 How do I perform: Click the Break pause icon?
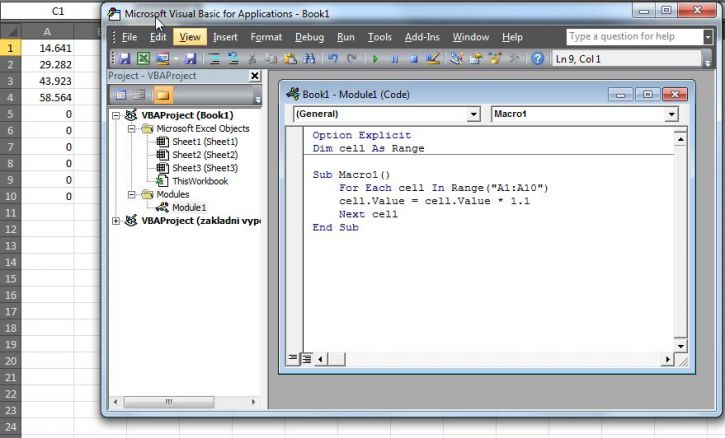pyautogui.click(x=395, y=59)
